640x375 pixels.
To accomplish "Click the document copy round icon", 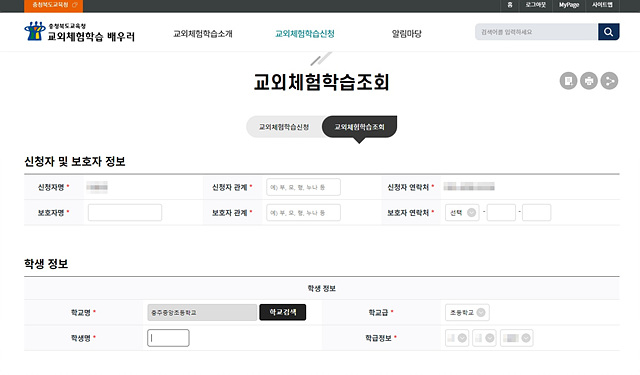I will coord(568,81).
